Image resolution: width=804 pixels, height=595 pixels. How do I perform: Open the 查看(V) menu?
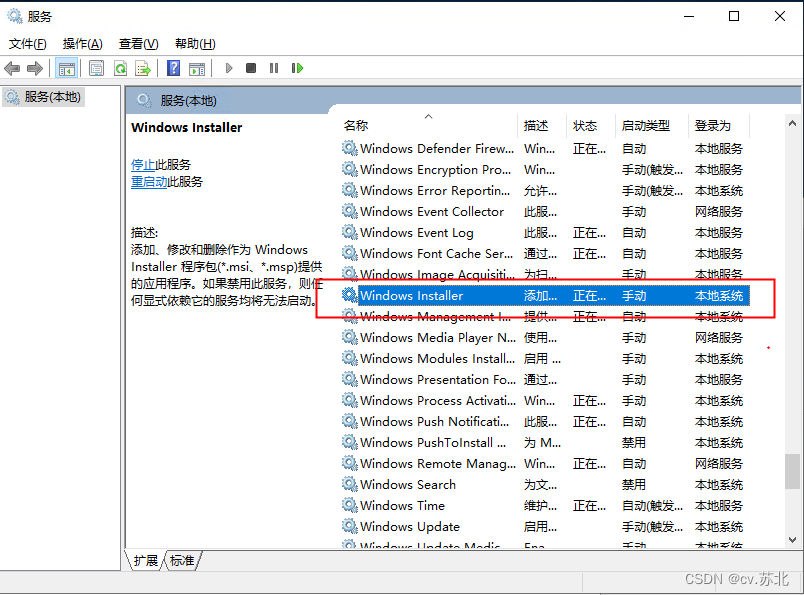(138, 44)
